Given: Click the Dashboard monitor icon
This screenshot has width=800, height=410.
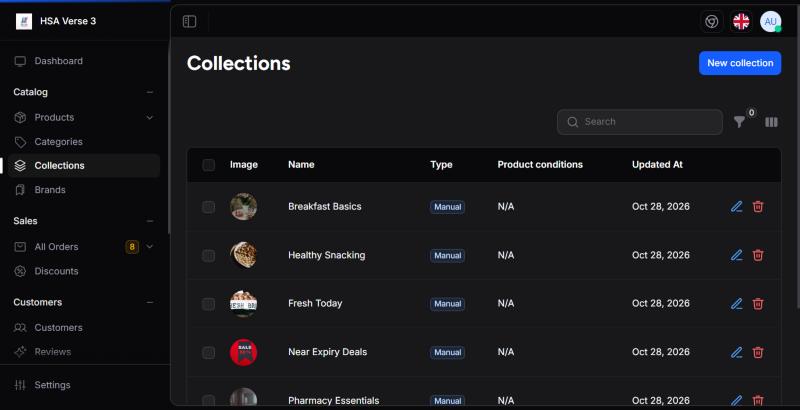Looking at the screenshot, I should [x=20, y=61].
